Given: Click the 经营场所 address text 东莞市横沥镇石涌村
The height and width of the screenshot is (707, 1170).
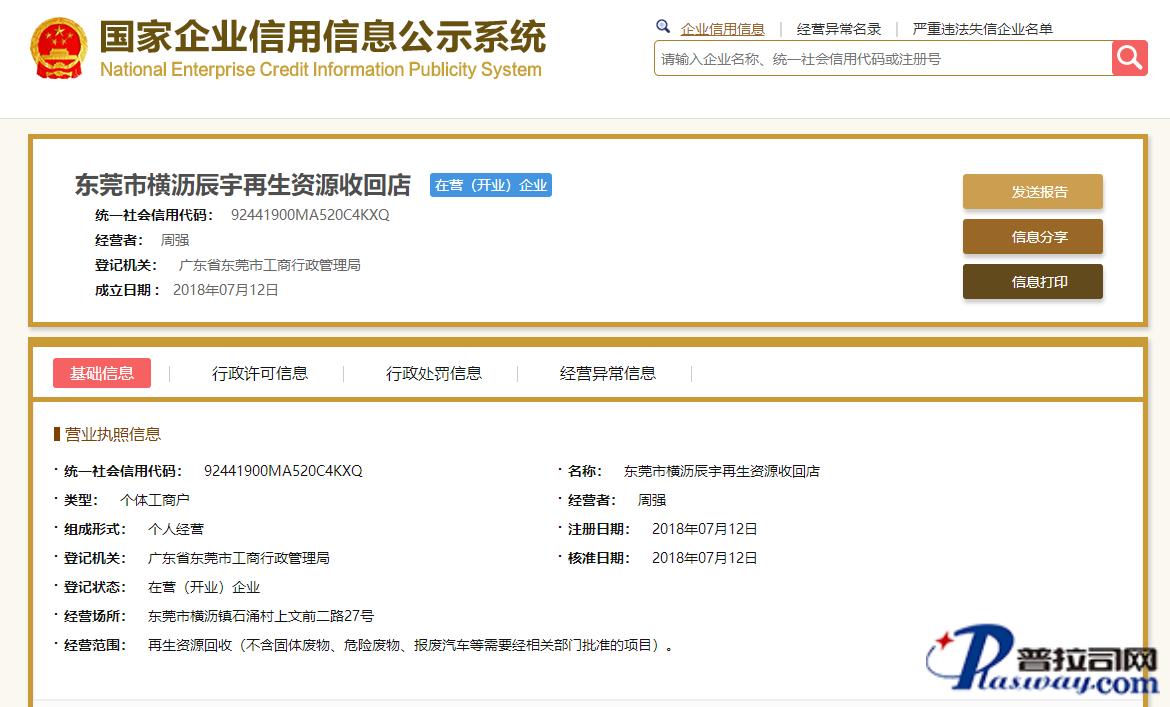Looking at the screenshot, I should pyautogui.click(x=260, y=616).
